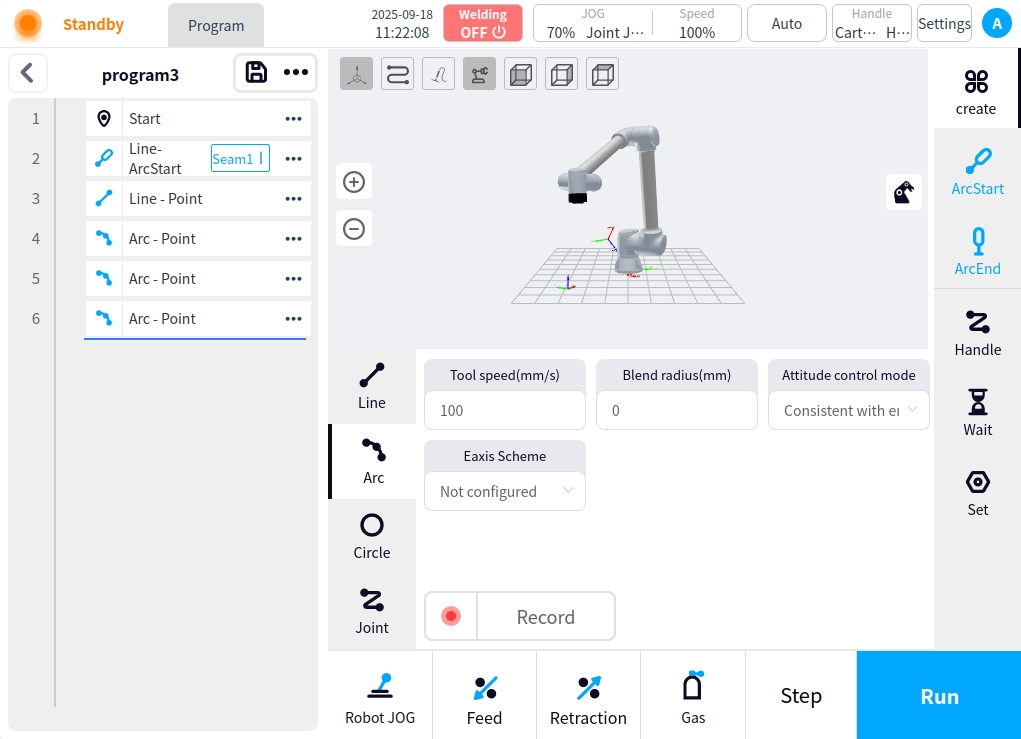This screenshot has height=739, width=1021.
Task: Select the Circle motion type tab
Action: pos(372,536)
